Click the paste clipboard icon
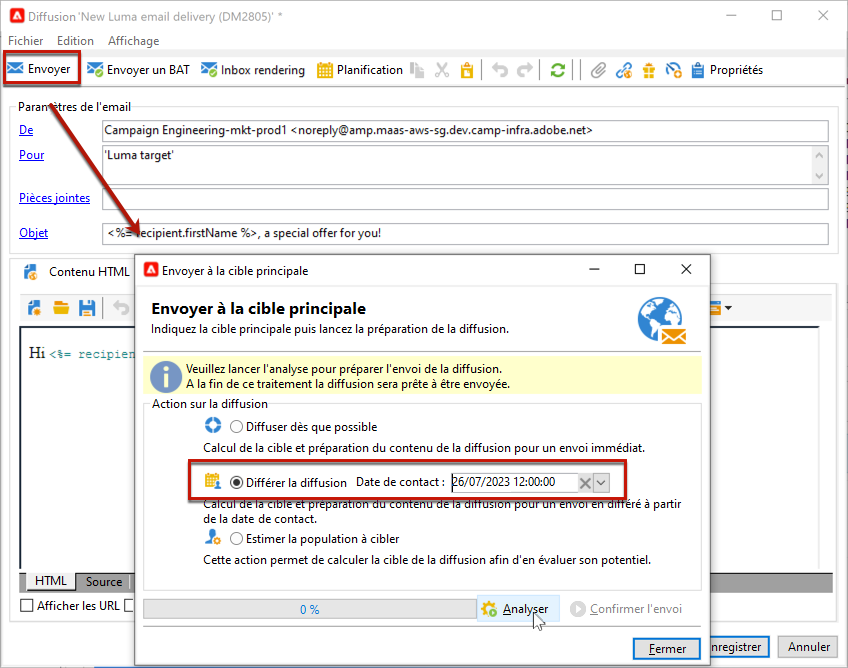848x668 pixels. tap(467, 70)
